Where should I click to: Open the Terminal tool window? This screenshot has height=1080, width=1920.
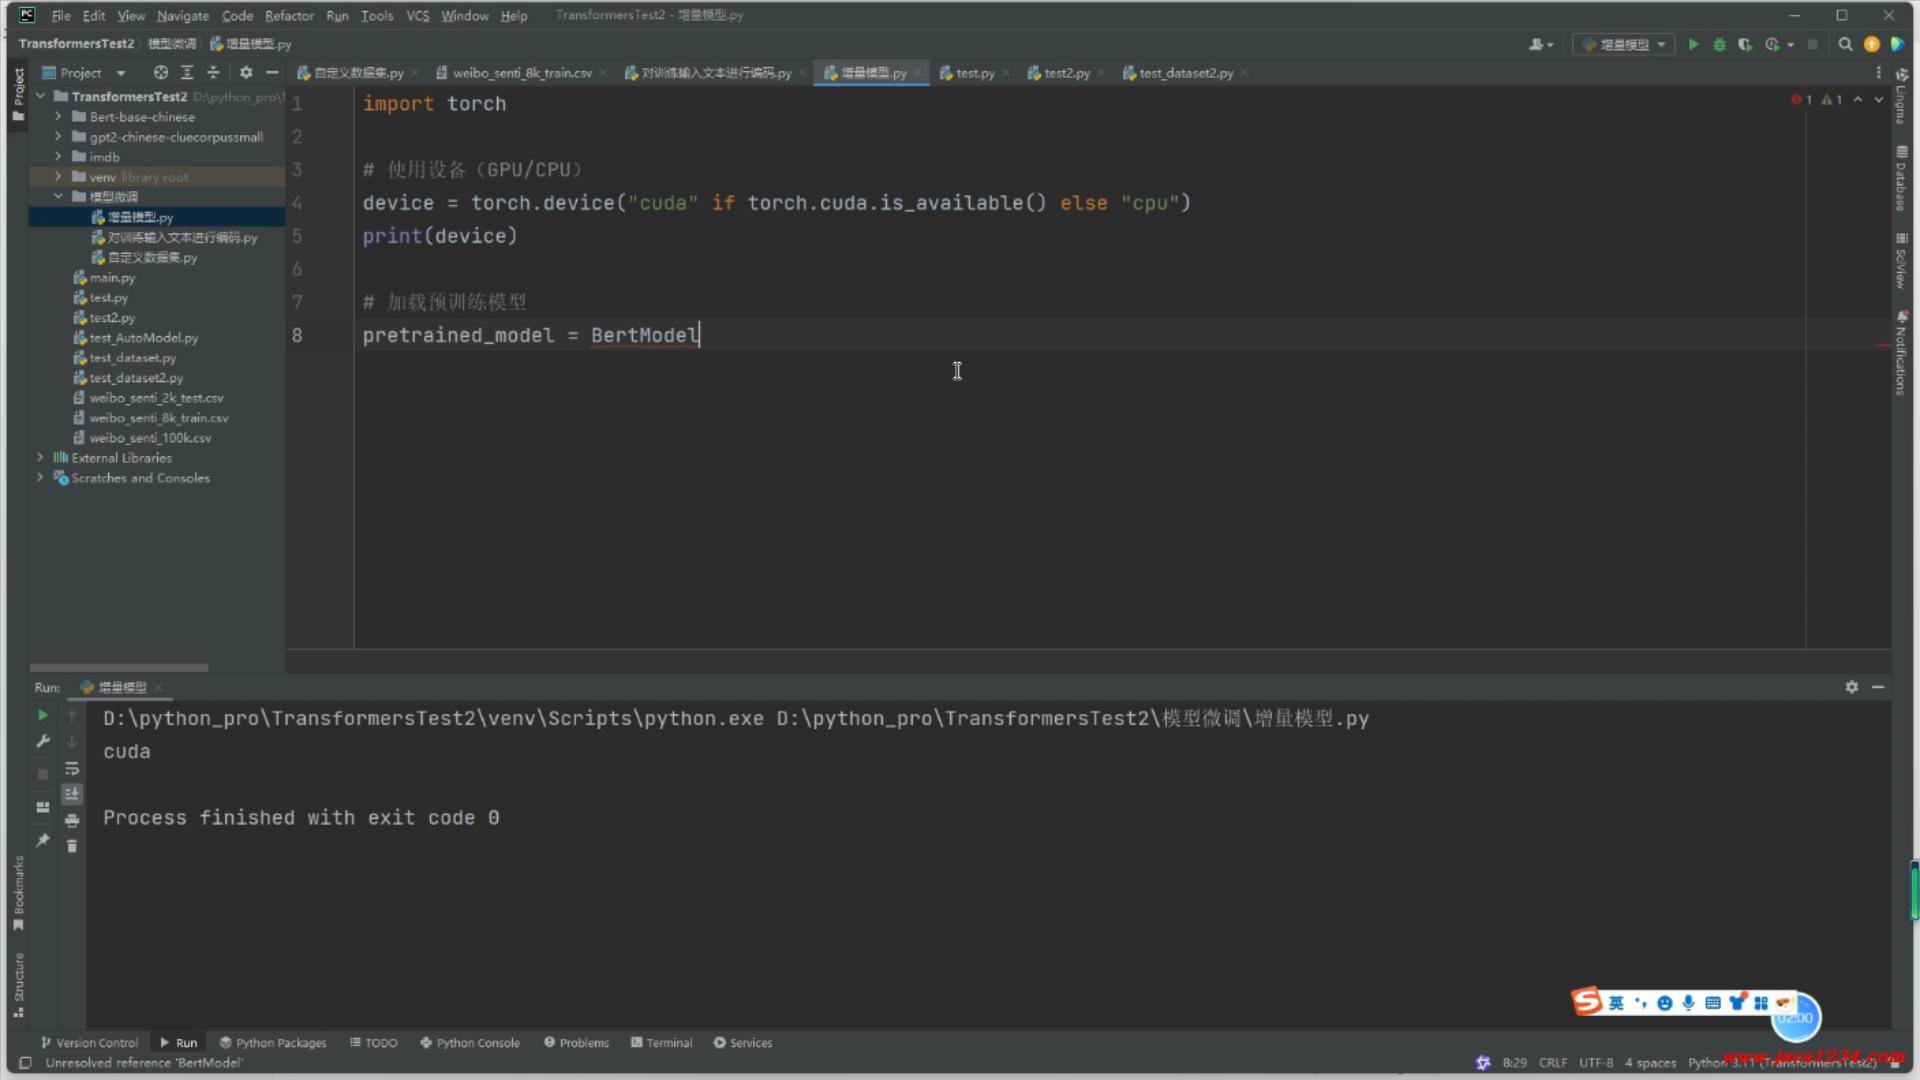pyautogui.click(x=661, y=1043)
